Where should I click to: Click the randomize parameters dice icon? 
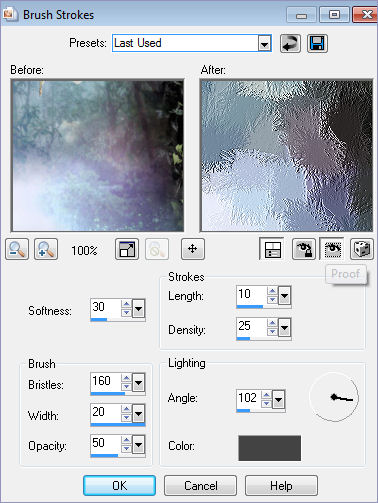362,249
